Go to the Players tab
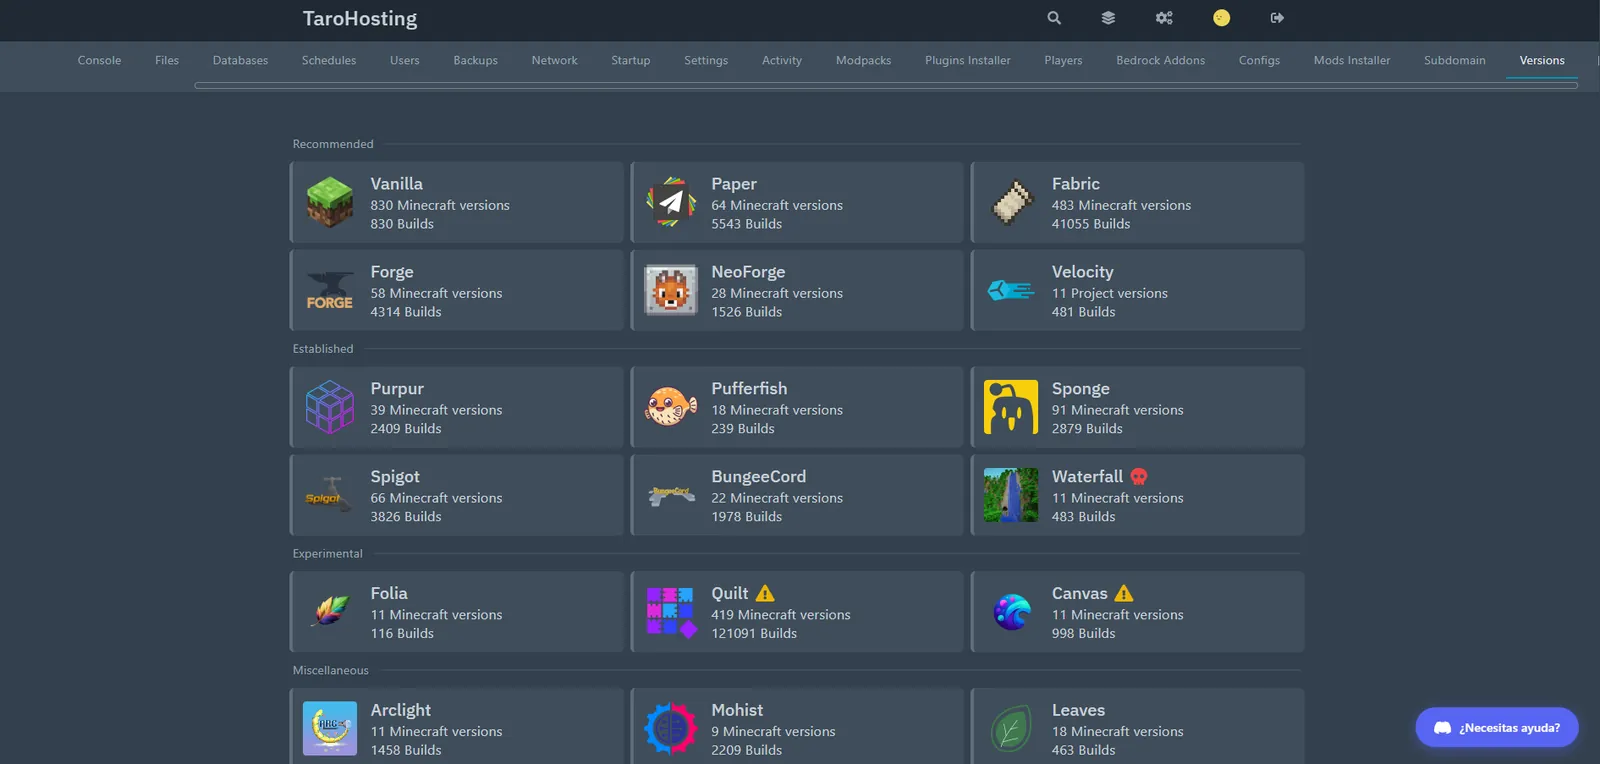 (x=1063, y=60)
